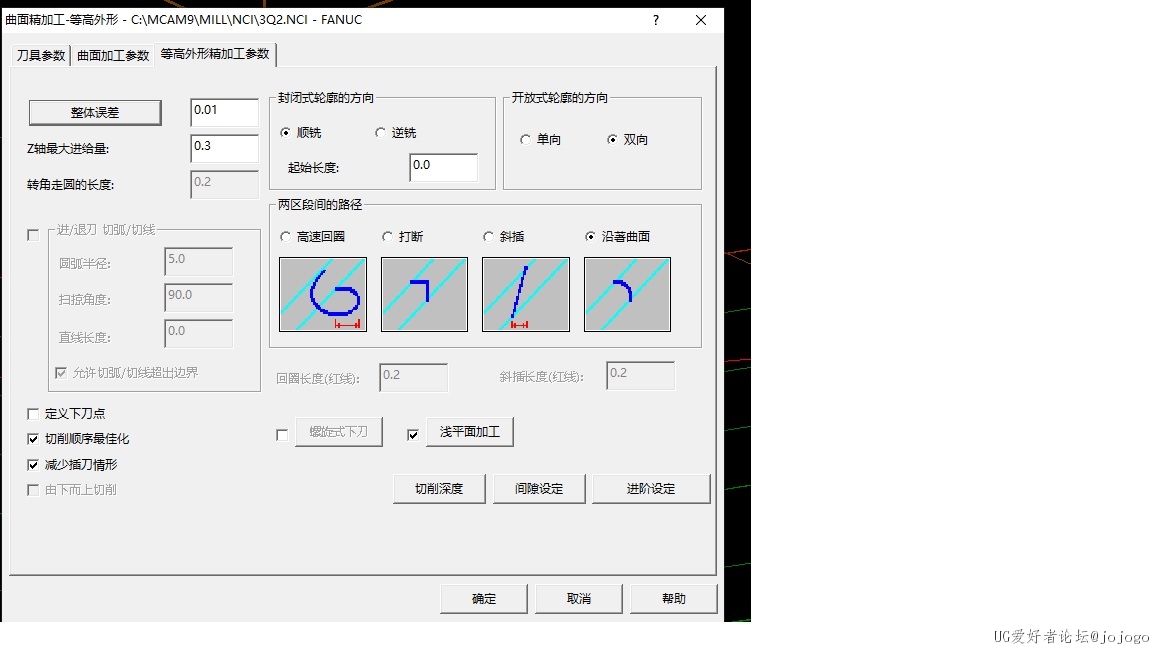Image resolution: width=1152 pixels, height=648 pixels.
Task: Click the 斜插 ramp path illustration
Action: (525, 294)
